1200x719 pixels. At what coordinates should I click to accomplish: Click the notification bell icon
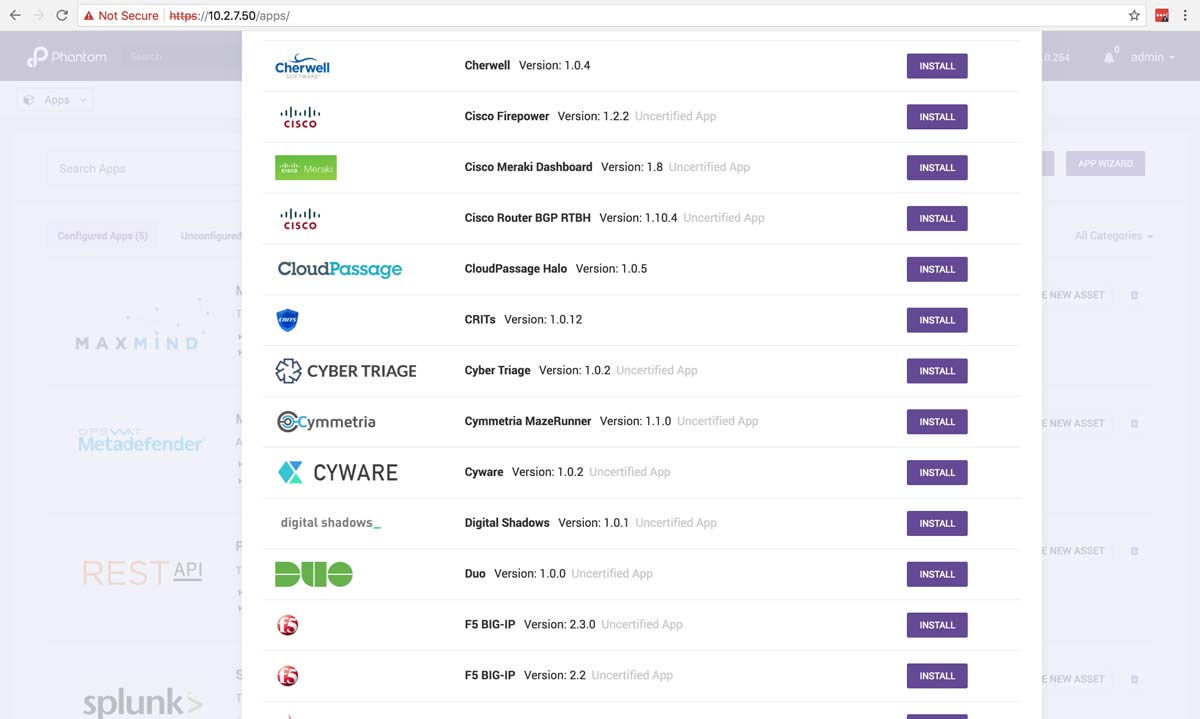(1109, 58)
